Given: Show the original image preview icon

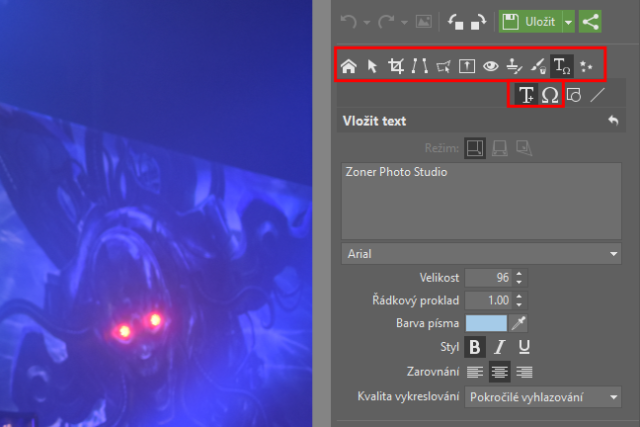Looking at the screenshot, I should click(x=424, y=21).
